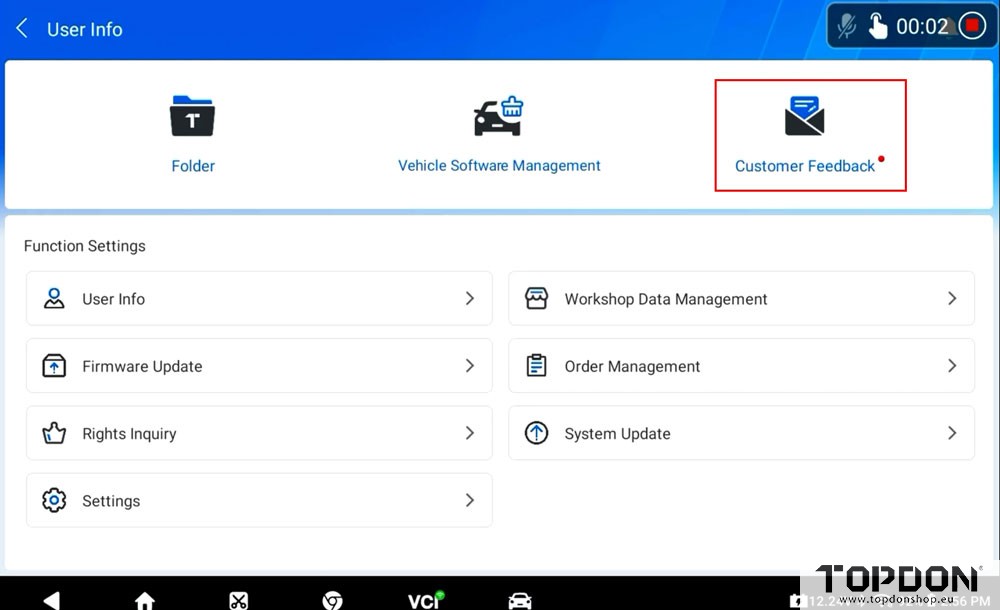Open the Order Management entry

[x=741, y=366]
